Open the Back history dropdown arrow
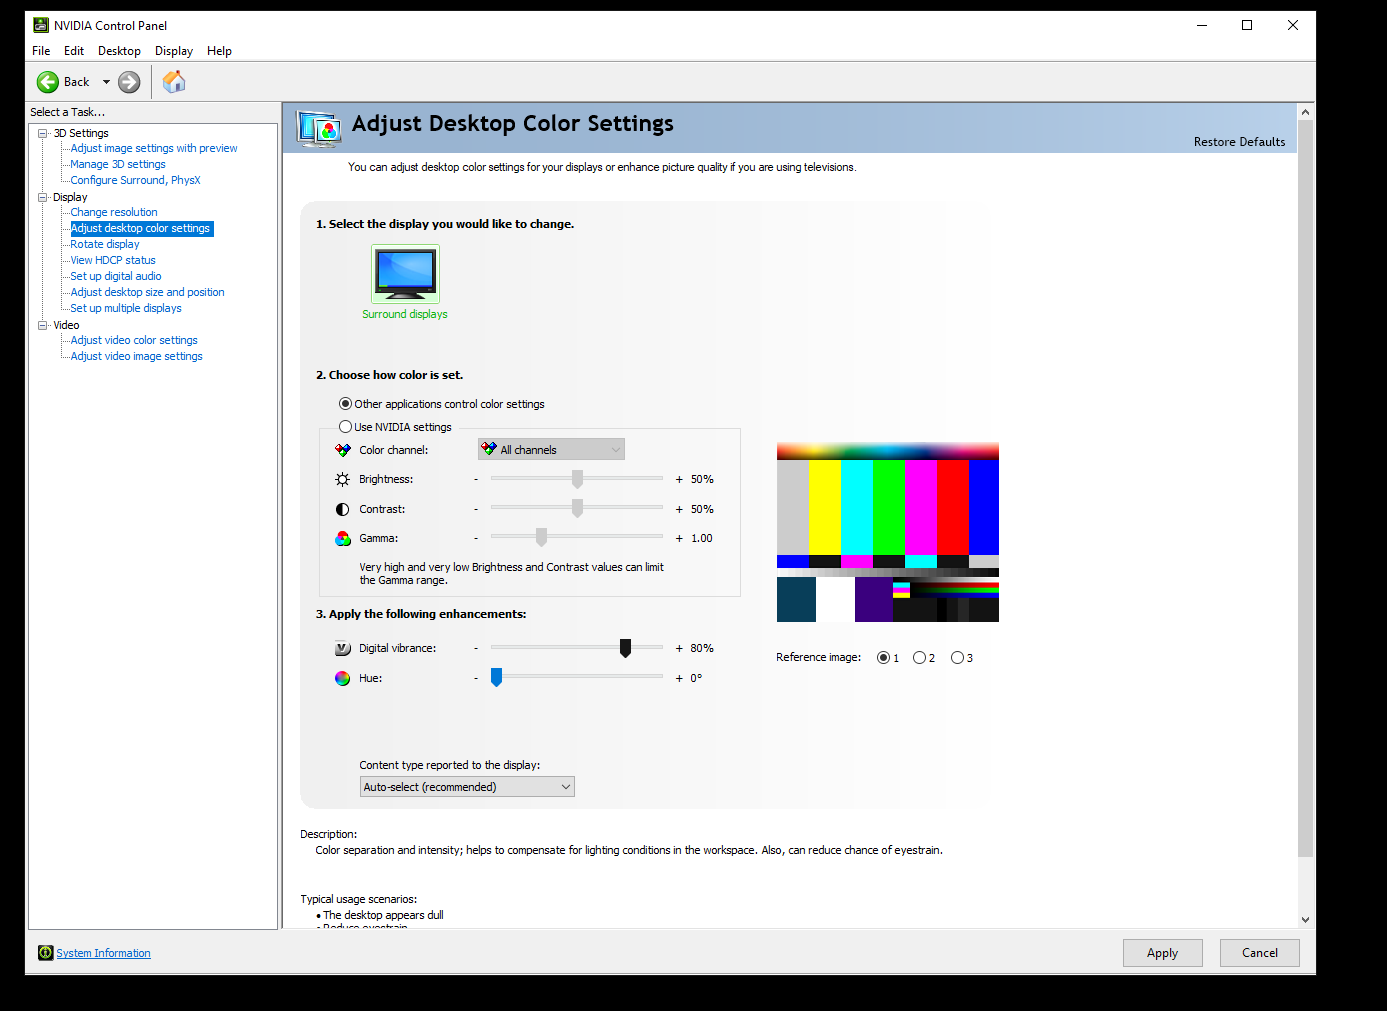The height and width of the screenshot is (1011, 1387). pos(106,82)
